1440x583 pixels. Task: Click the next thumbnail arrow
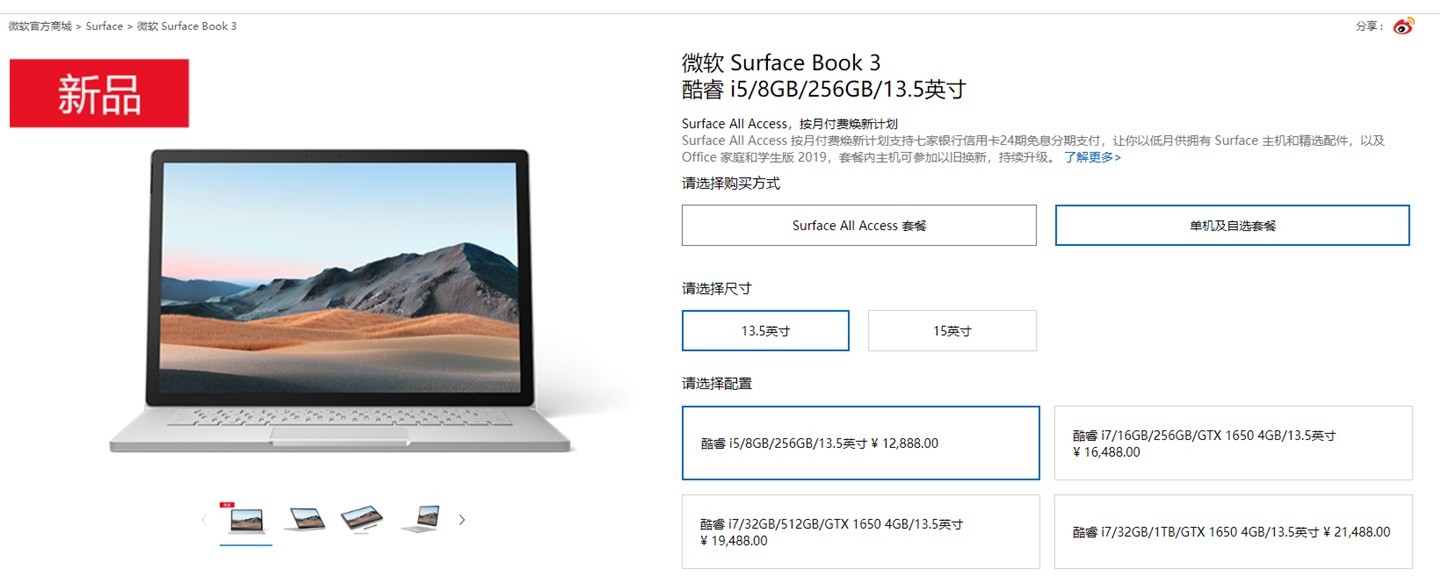click(x=462, y=520)
